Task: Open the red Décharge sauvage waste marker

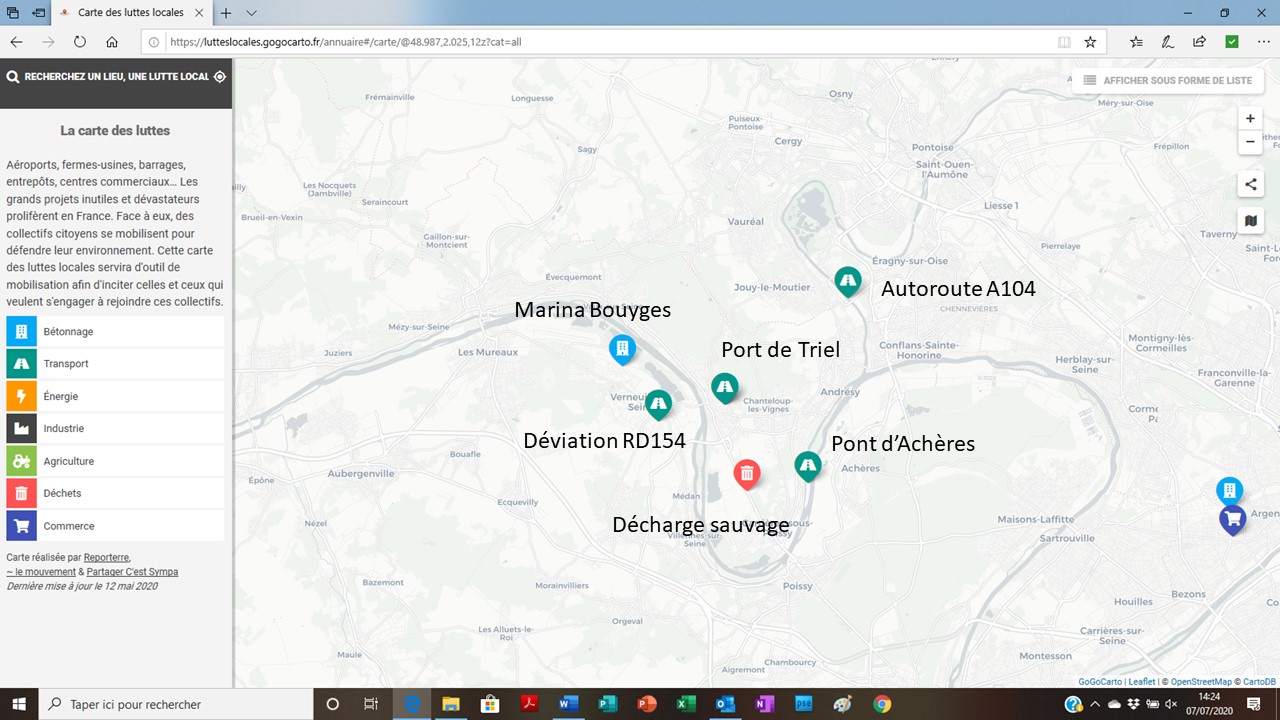Action: (747, 473)
